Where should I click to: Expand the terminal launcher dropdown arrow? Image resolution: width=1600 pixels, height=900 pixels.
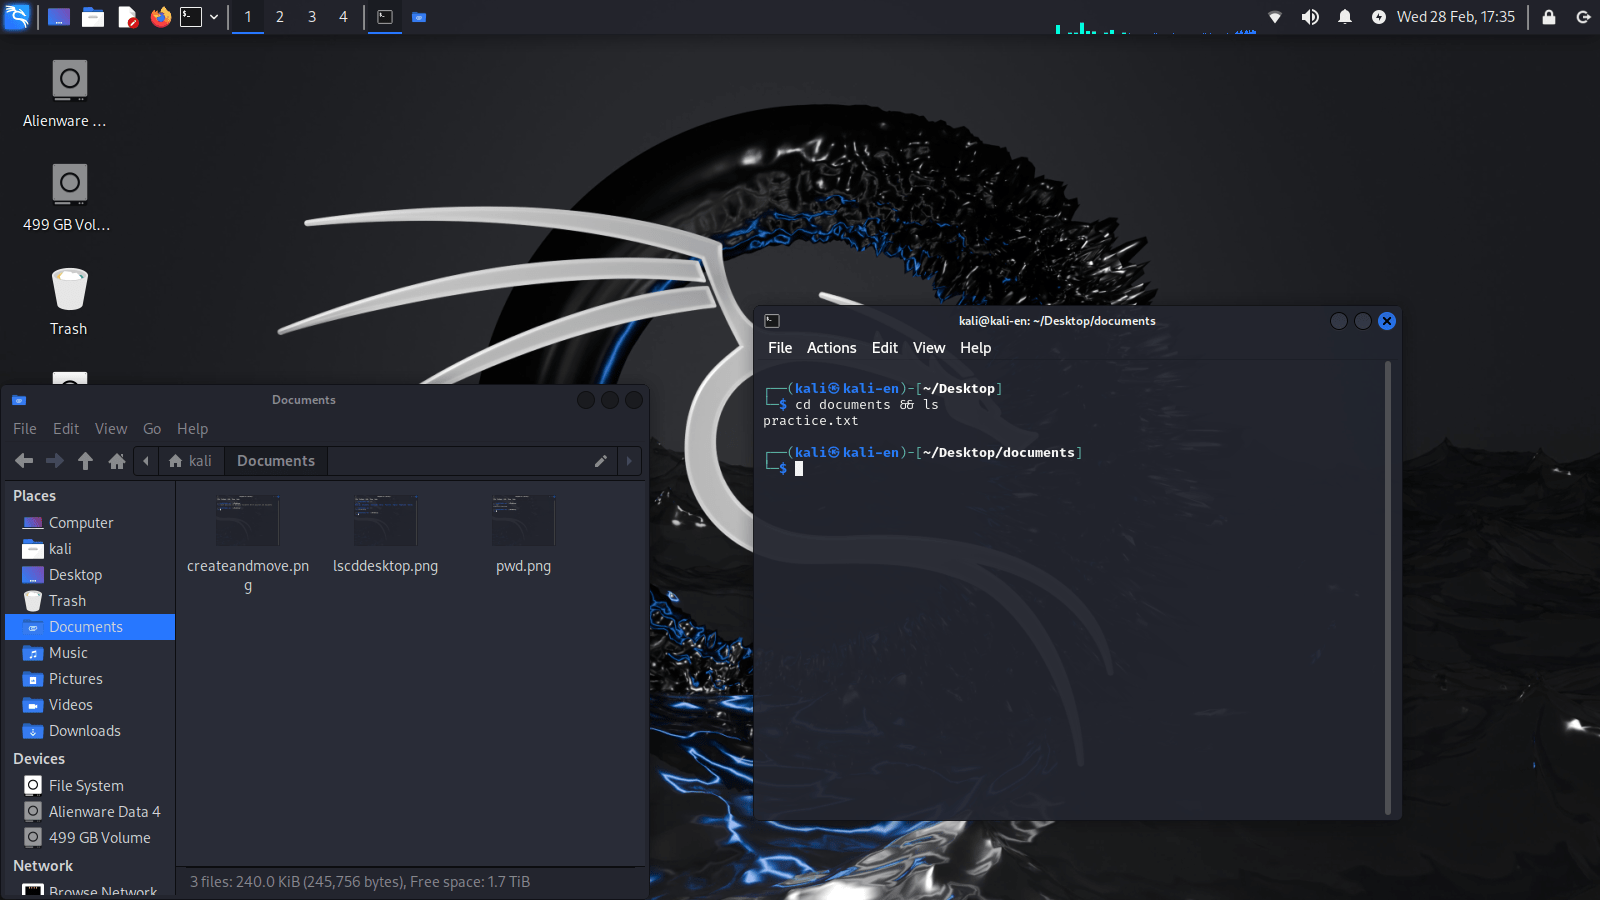(214, 17)
